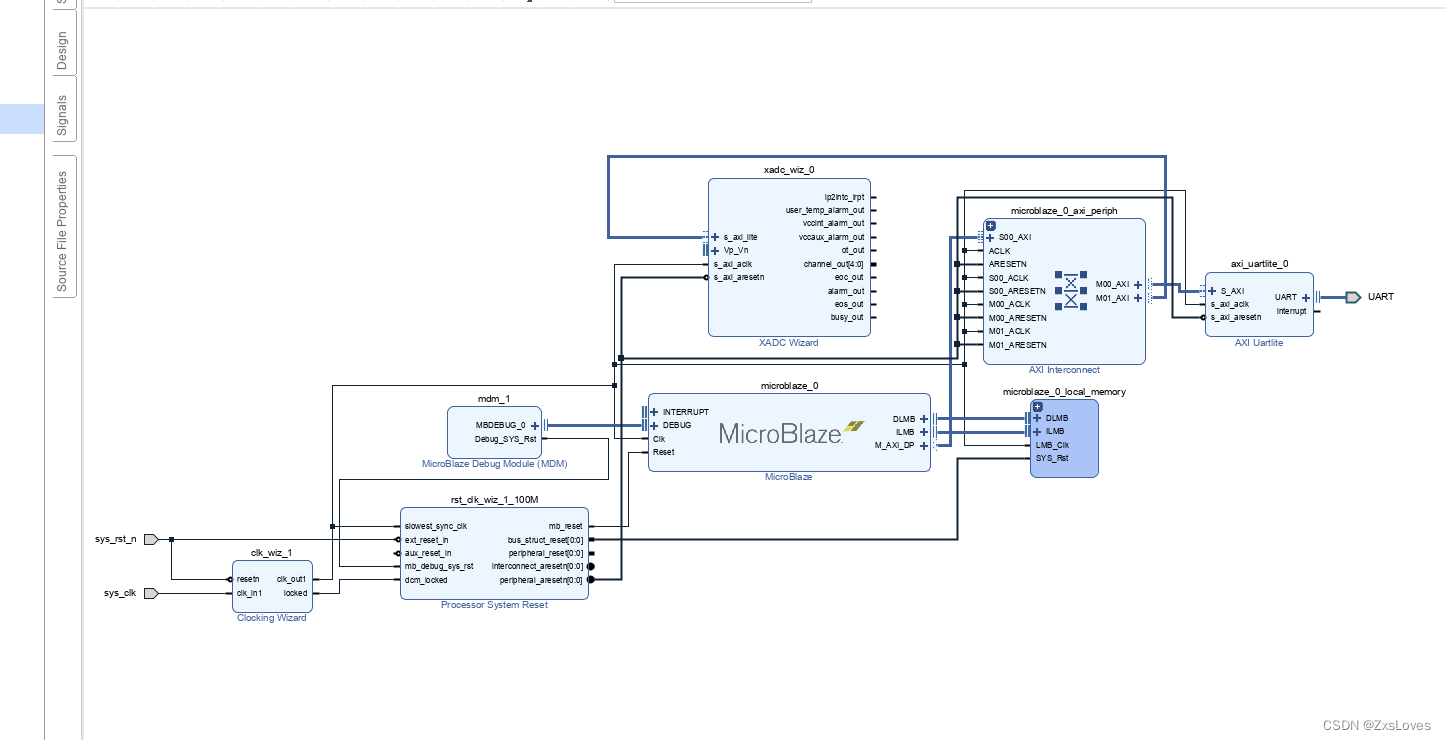
Task: Select the rst_clk_wiz_1_100M instance name
Action: 494,499
